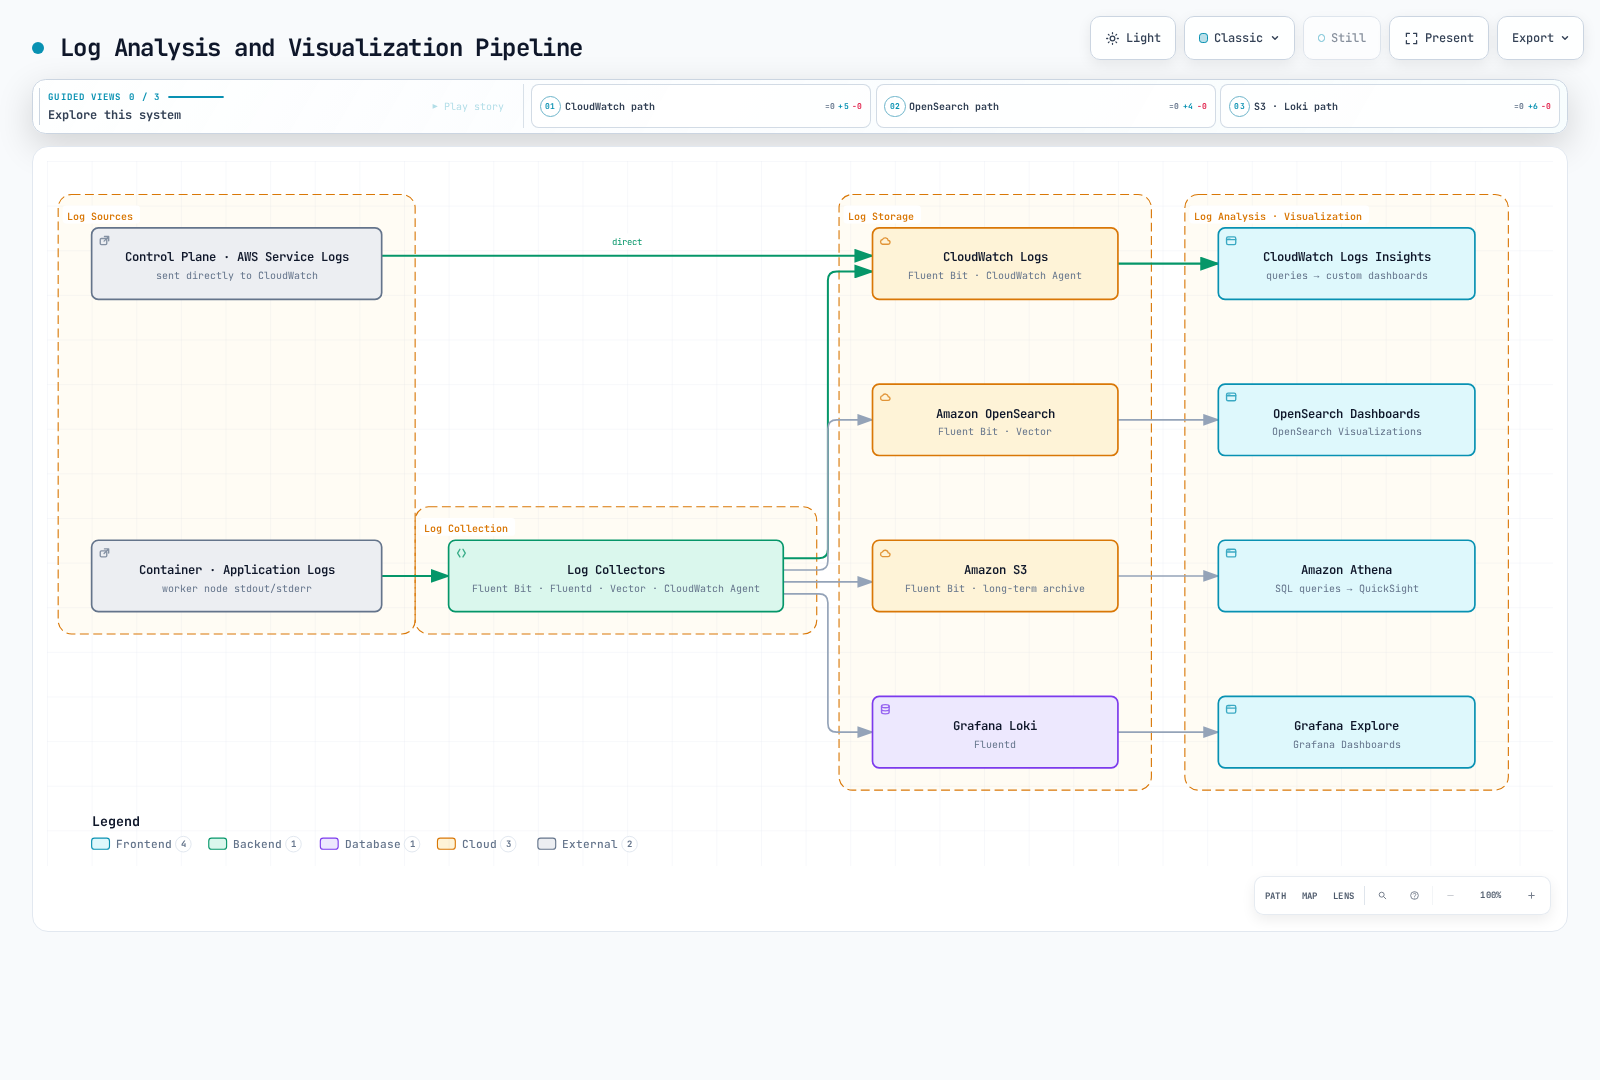Toggle Database legend filter
The width and height of the screenshot is (1600, 1080).
click(x=370, y=844)
